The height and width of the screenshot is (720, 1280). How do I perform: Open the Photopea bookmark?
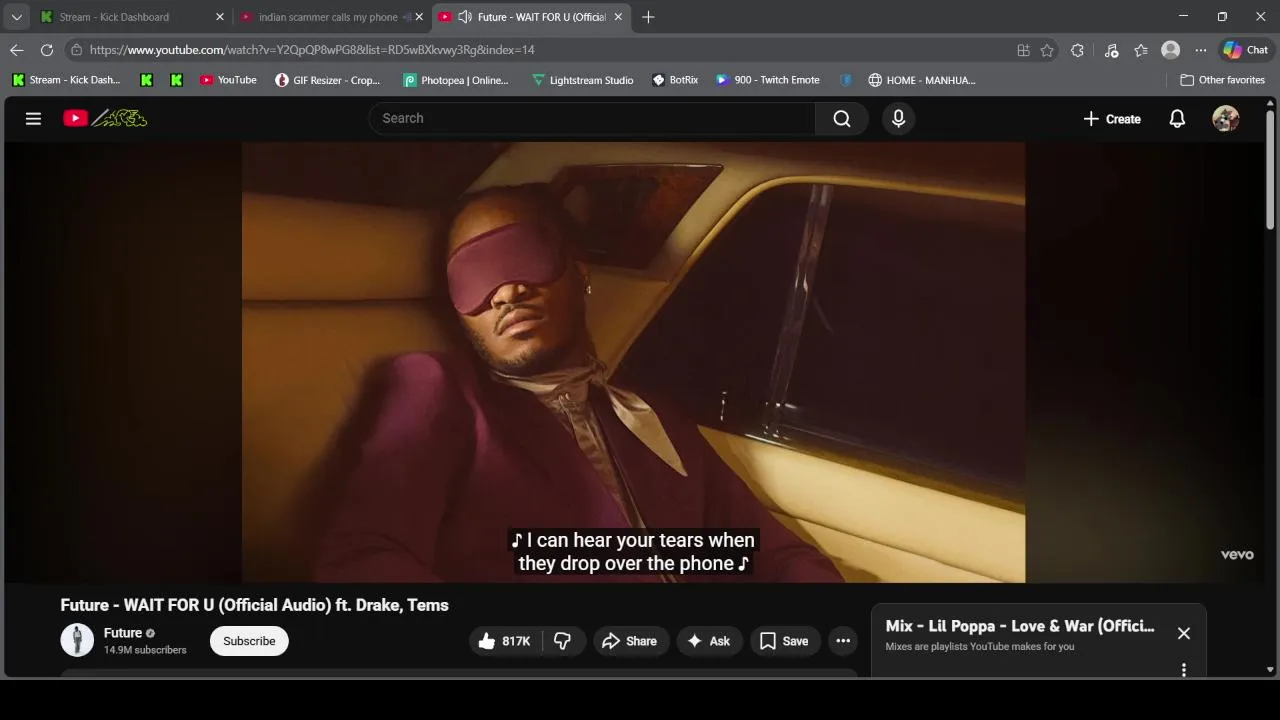(x=456, y=80)
